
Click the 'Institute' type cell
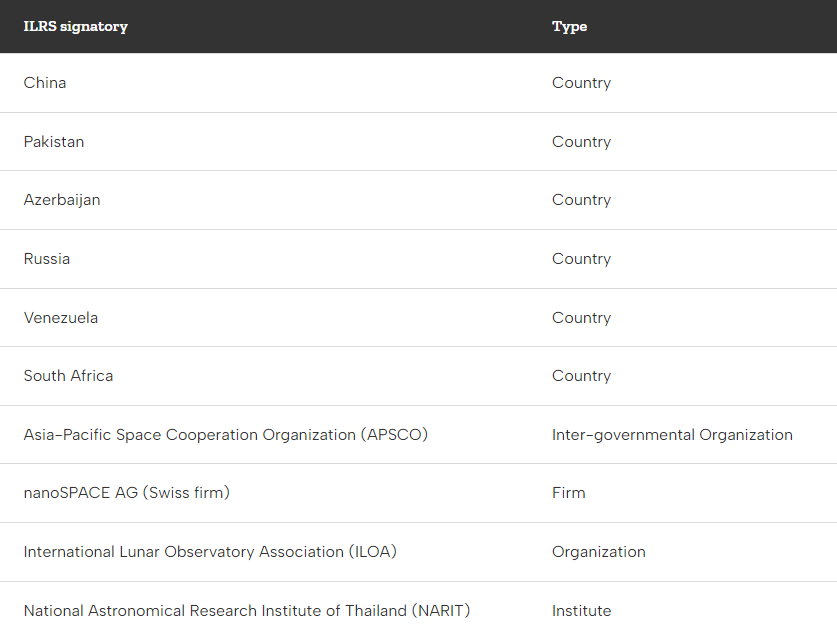pos(581,610)
